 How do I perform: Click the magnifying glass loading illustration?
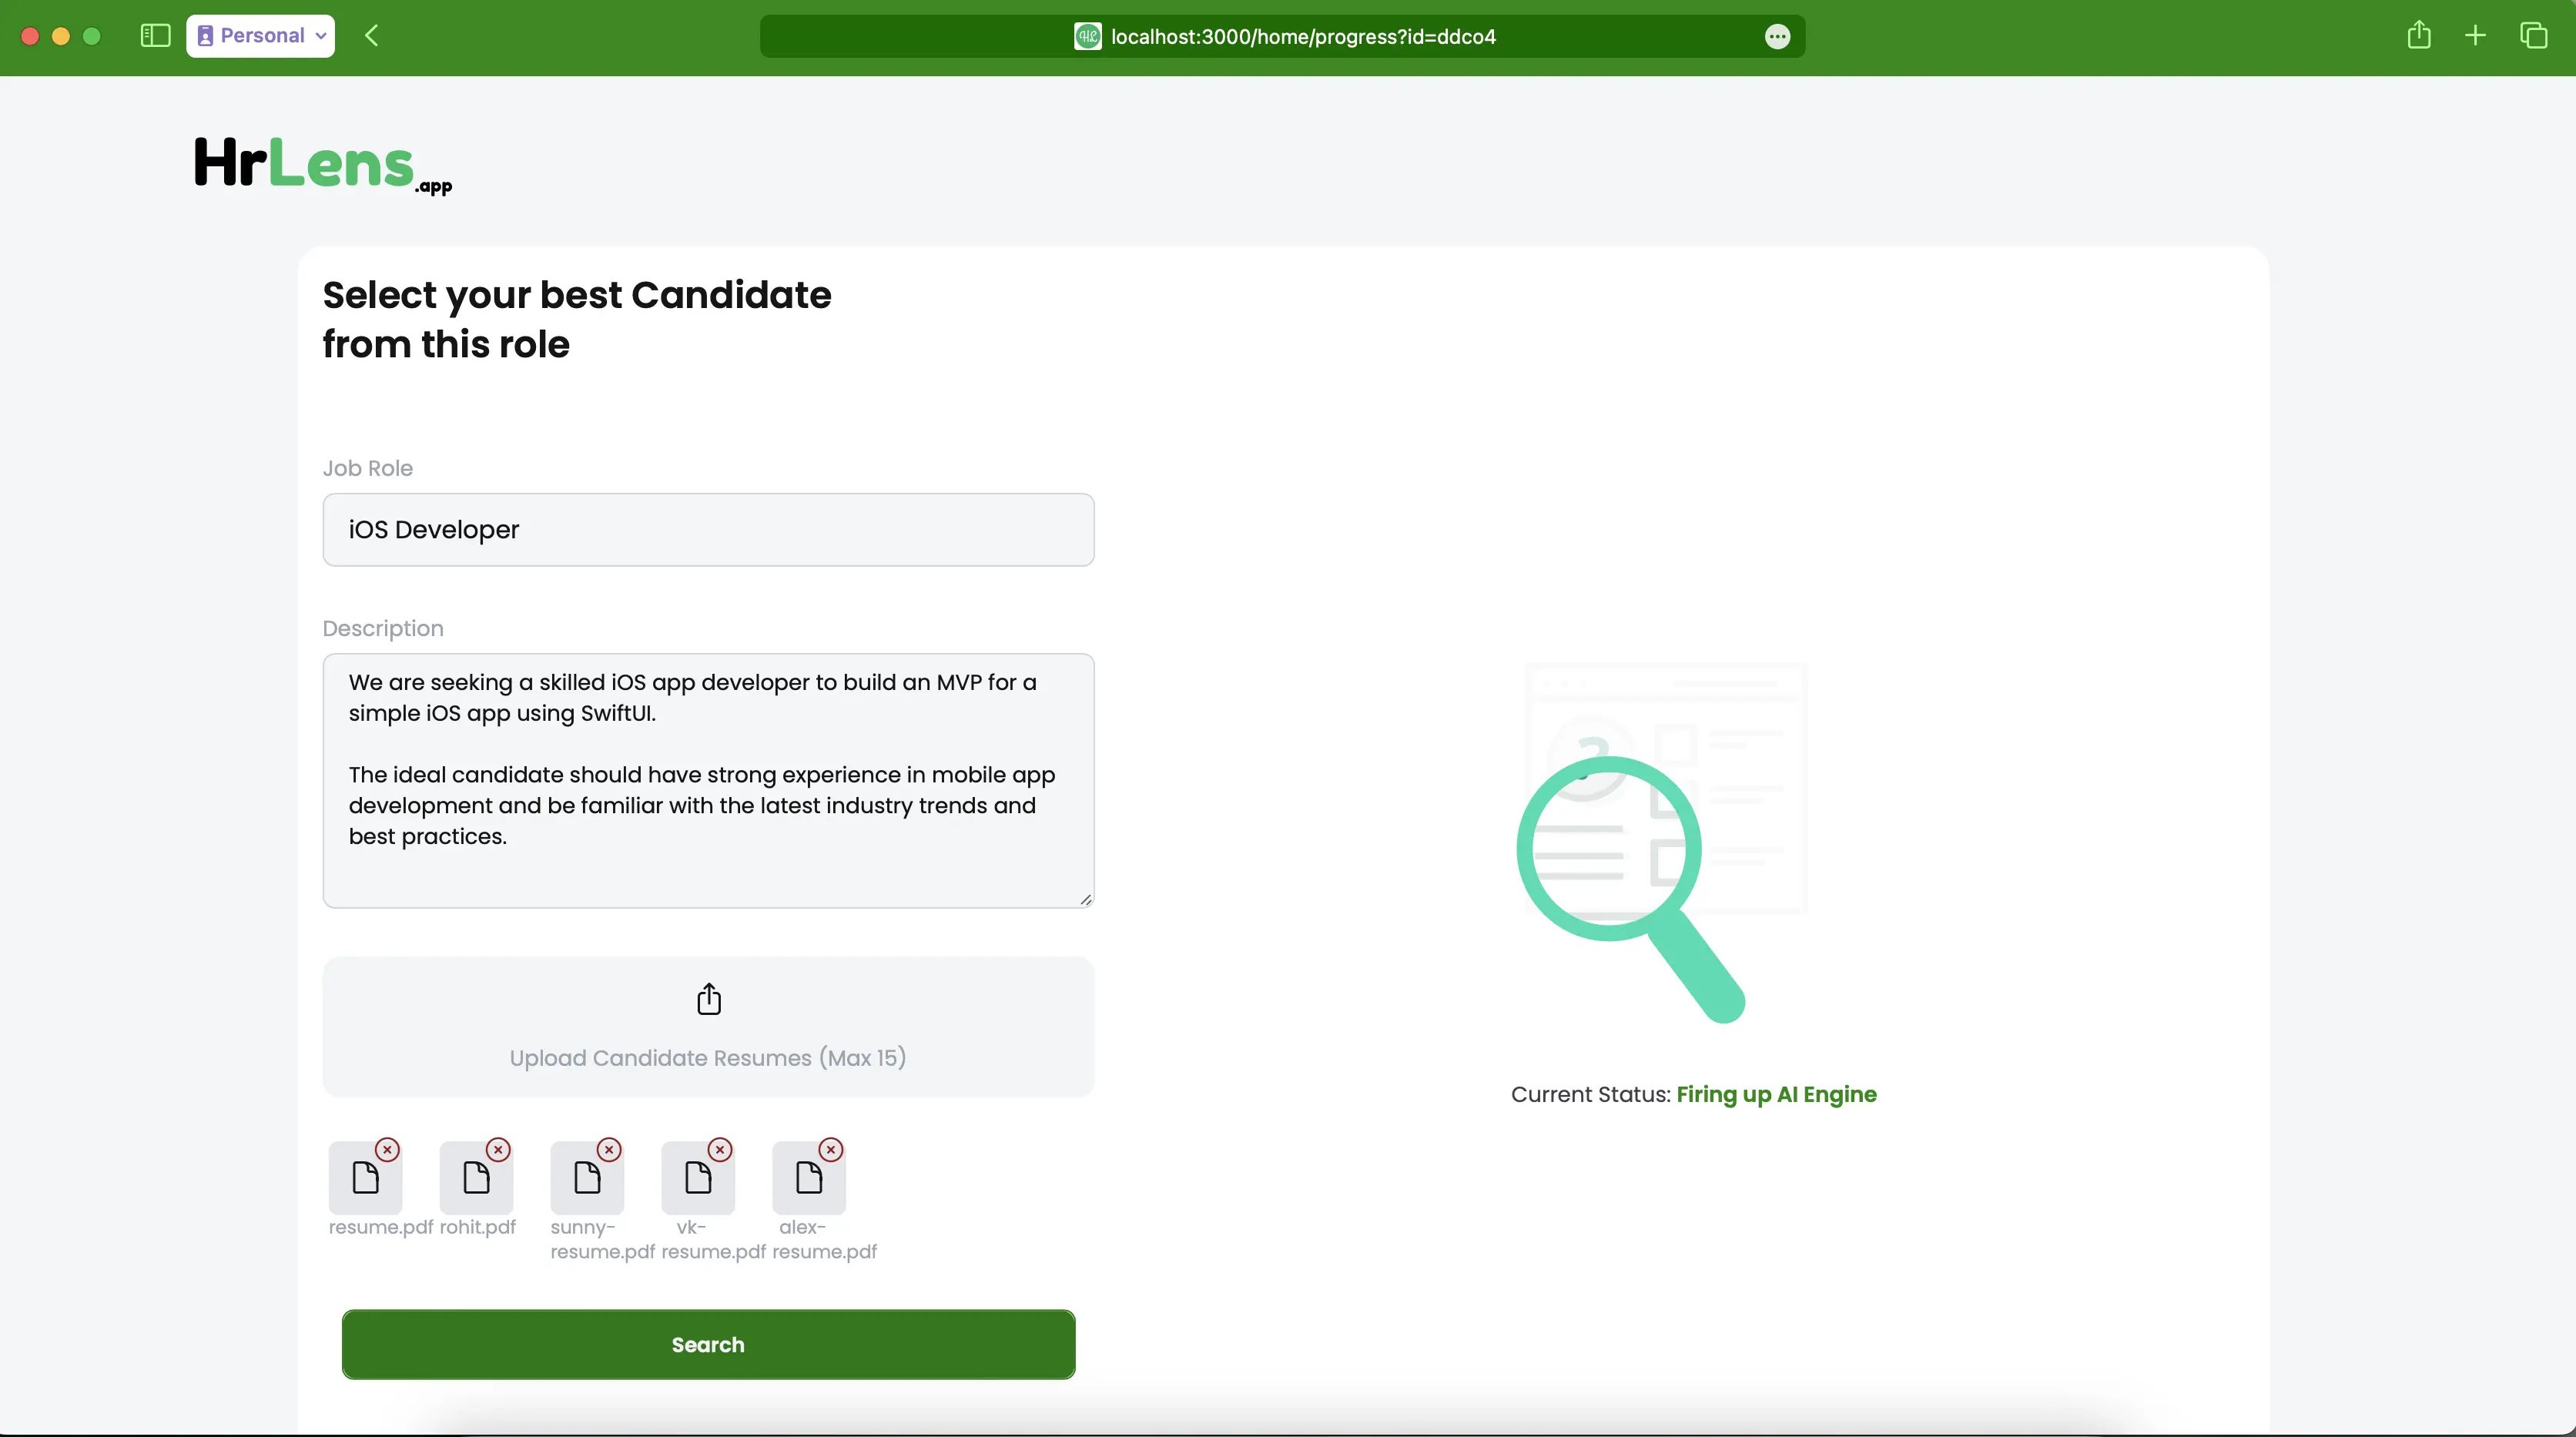click(1661, 842)
